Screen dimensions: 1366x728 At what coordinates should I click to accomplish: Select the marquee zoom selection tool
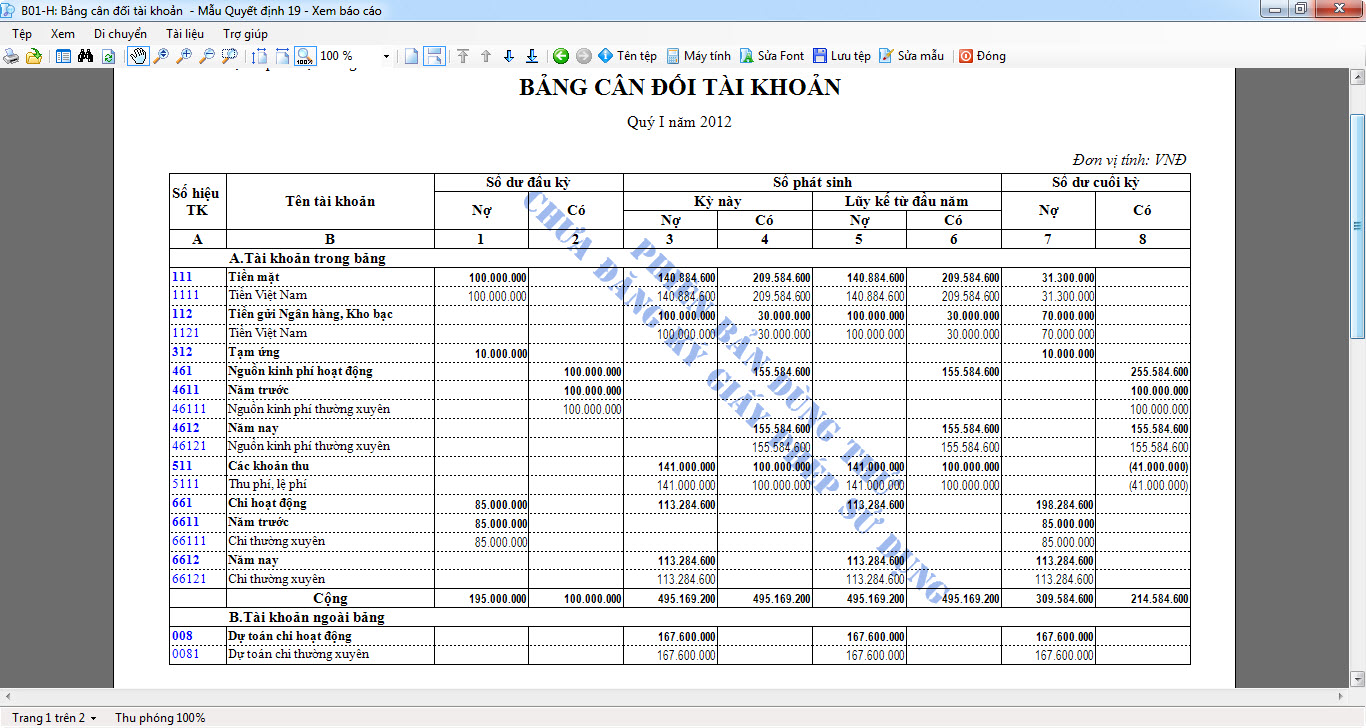[229, 56]
